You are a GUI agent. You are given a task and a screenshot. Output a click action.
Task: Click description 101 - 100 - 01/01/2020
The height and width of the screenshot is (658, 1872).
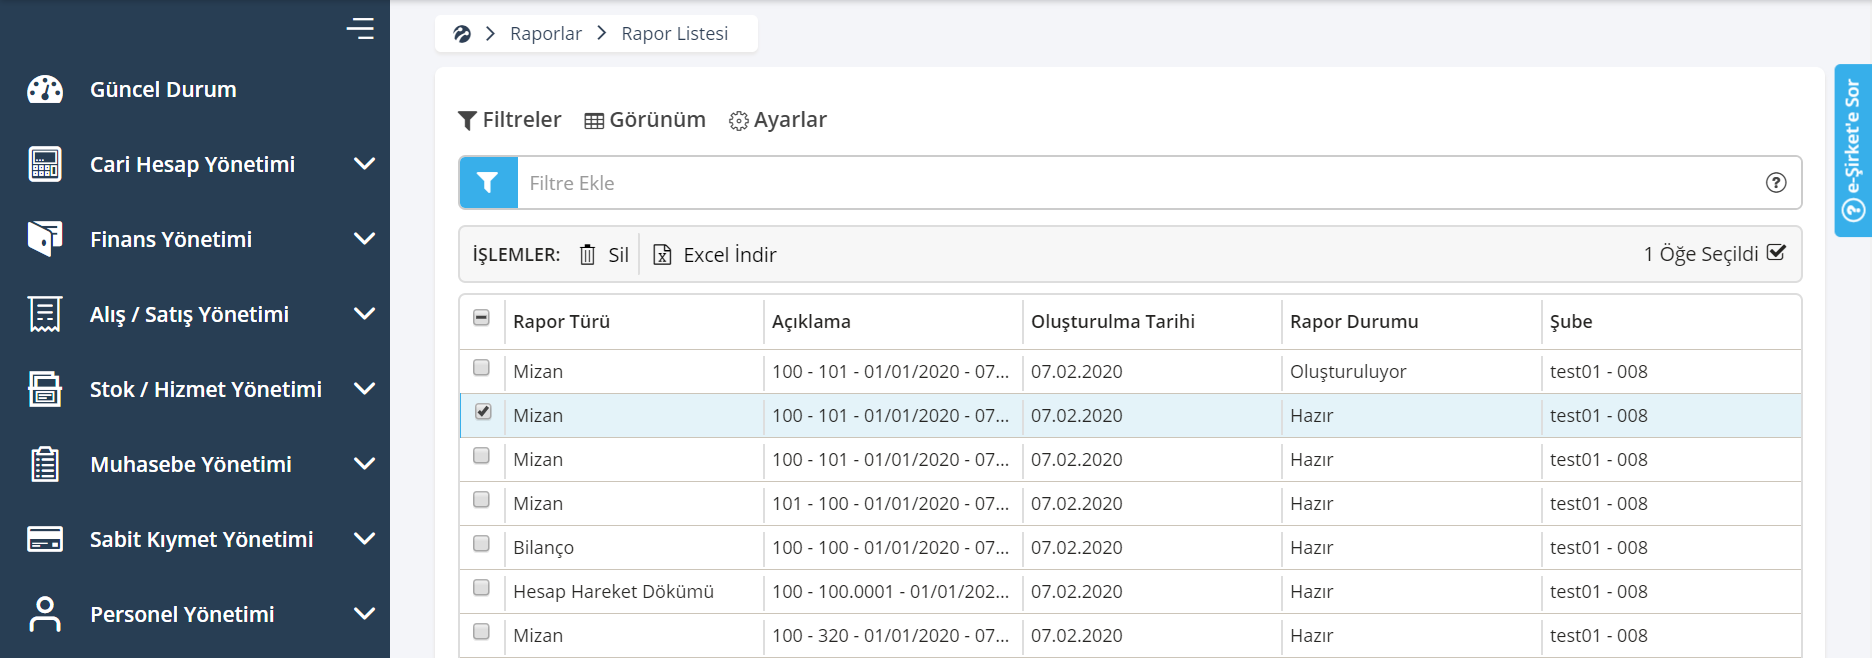coord(890,504)
